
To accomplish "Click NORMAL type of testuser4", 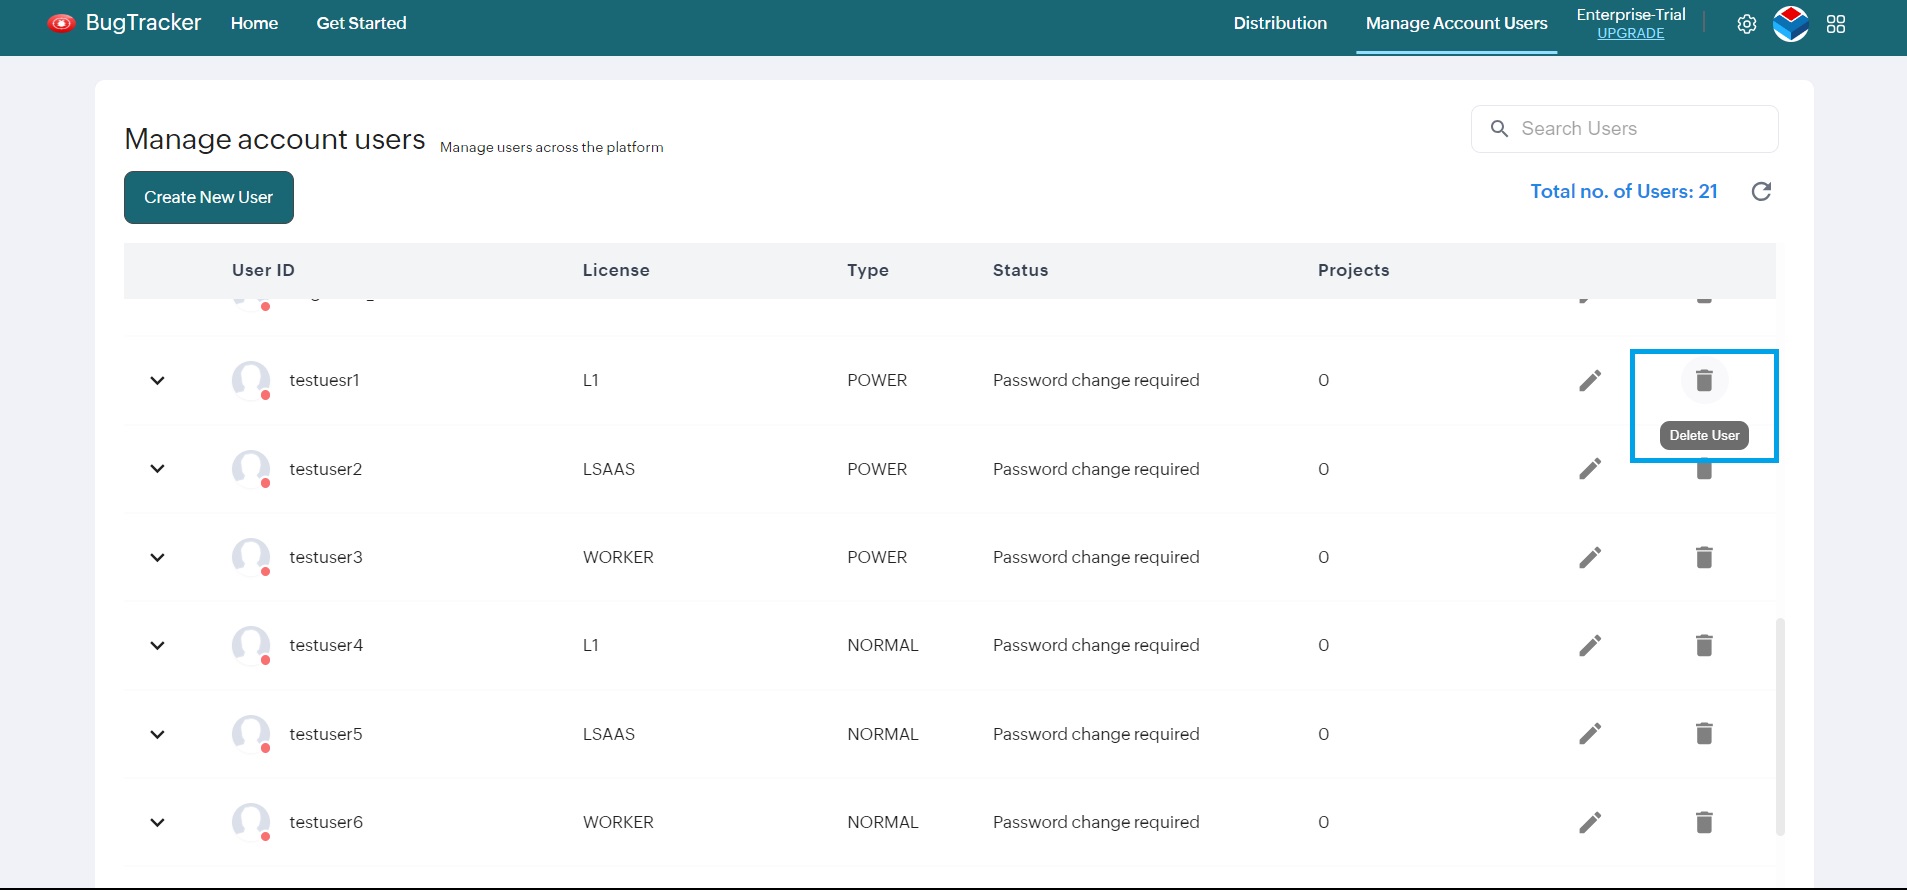I will click(x=882, y=645).
